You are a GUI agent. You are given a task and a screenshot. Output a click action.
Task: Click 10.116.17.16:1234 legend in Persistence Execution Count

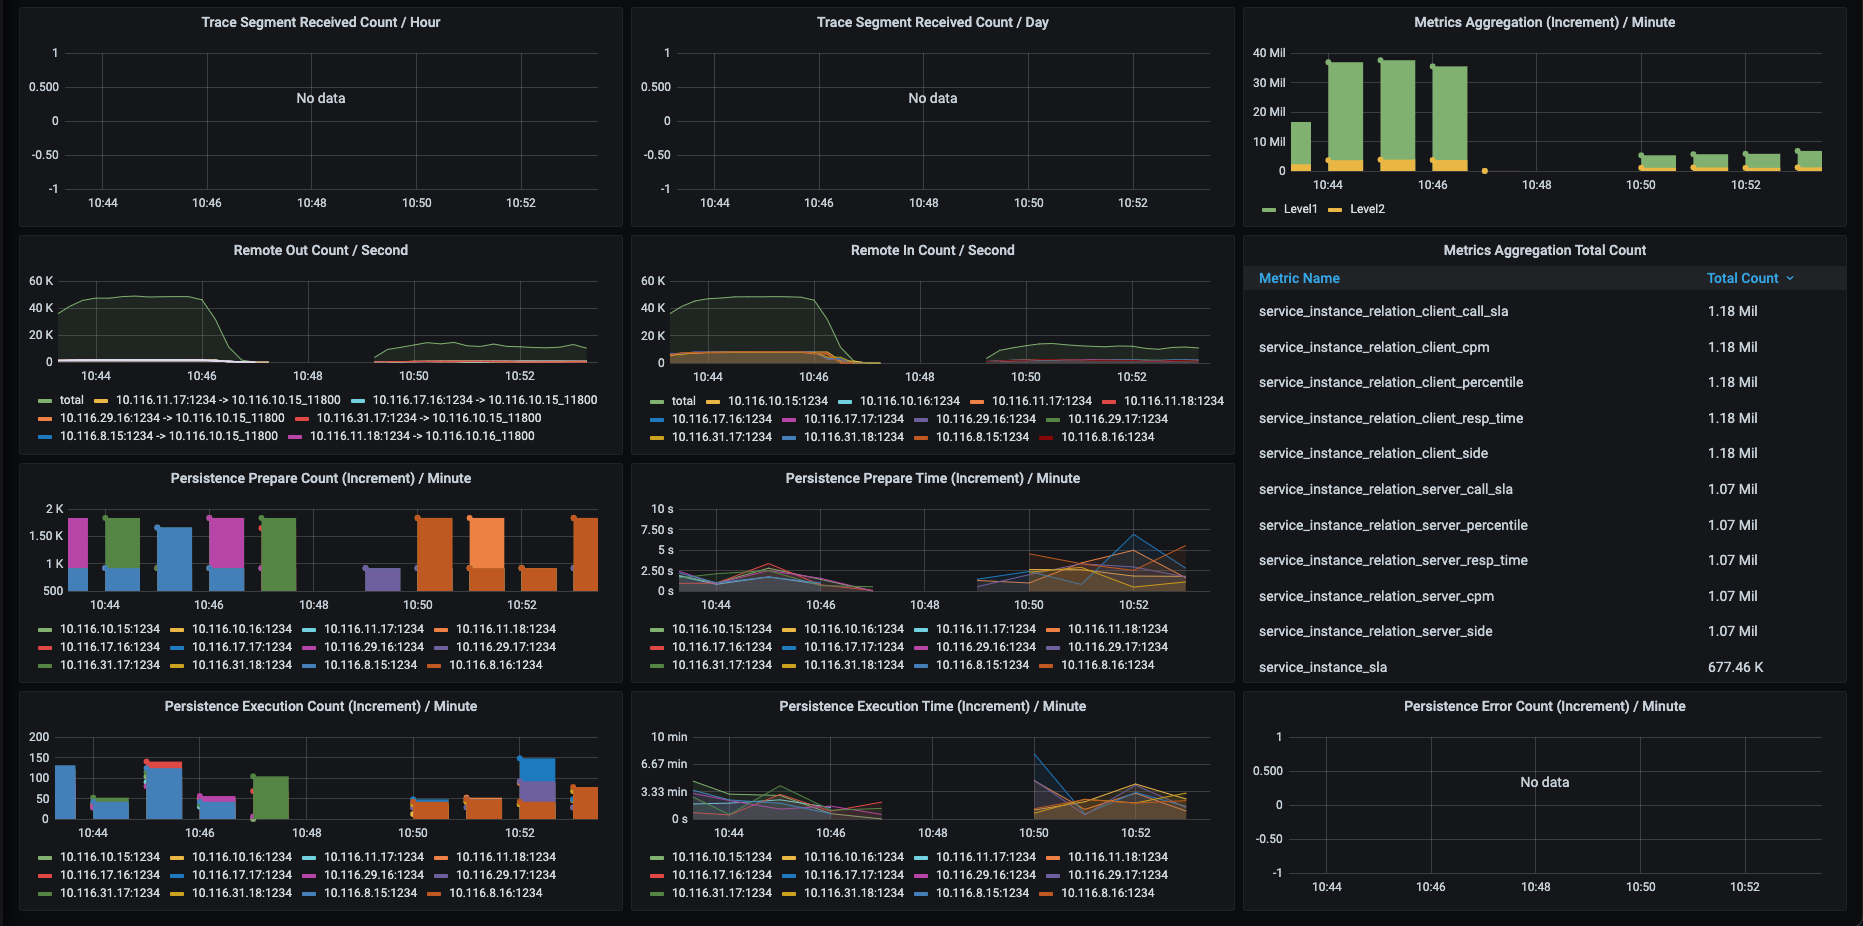click(x=110, y=875)
